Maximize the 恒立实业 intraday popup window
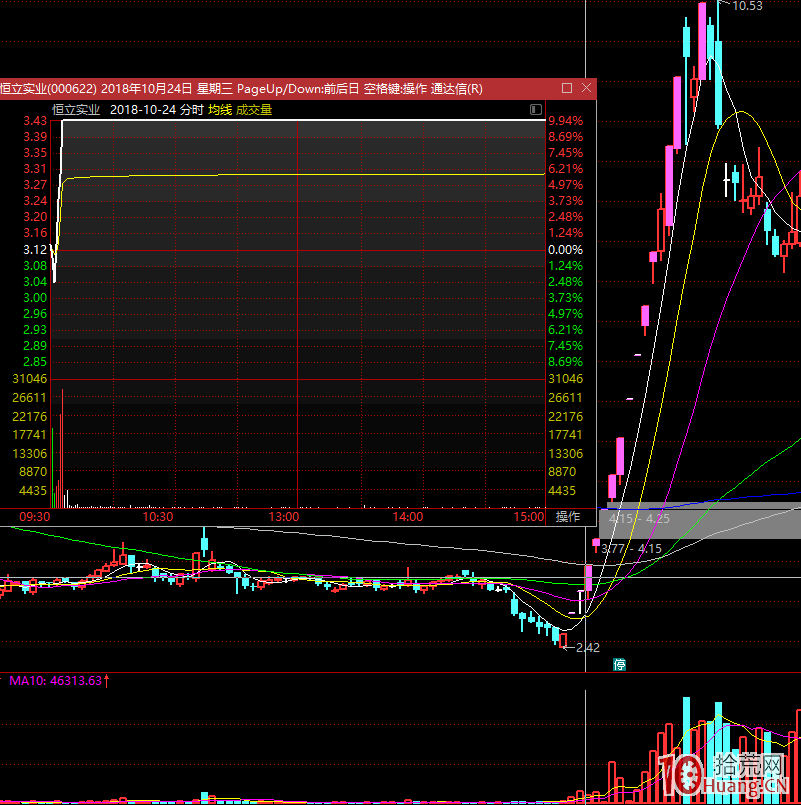 [x=567, y=88]
